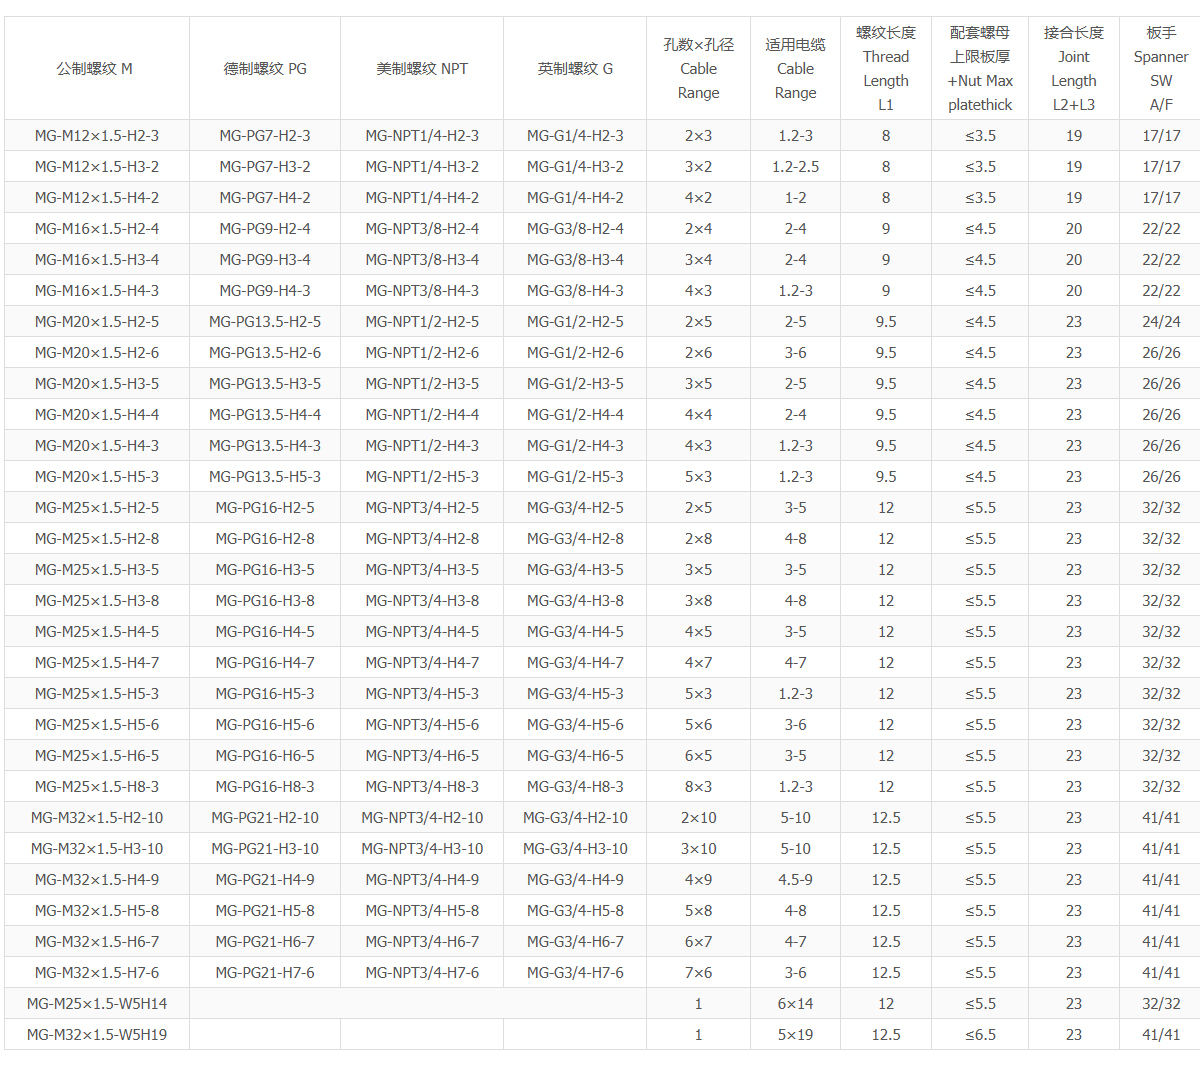Click the 美制螺纹 NPT column header
This screenshot has width=1200, height=1065.
click(422, 69)
